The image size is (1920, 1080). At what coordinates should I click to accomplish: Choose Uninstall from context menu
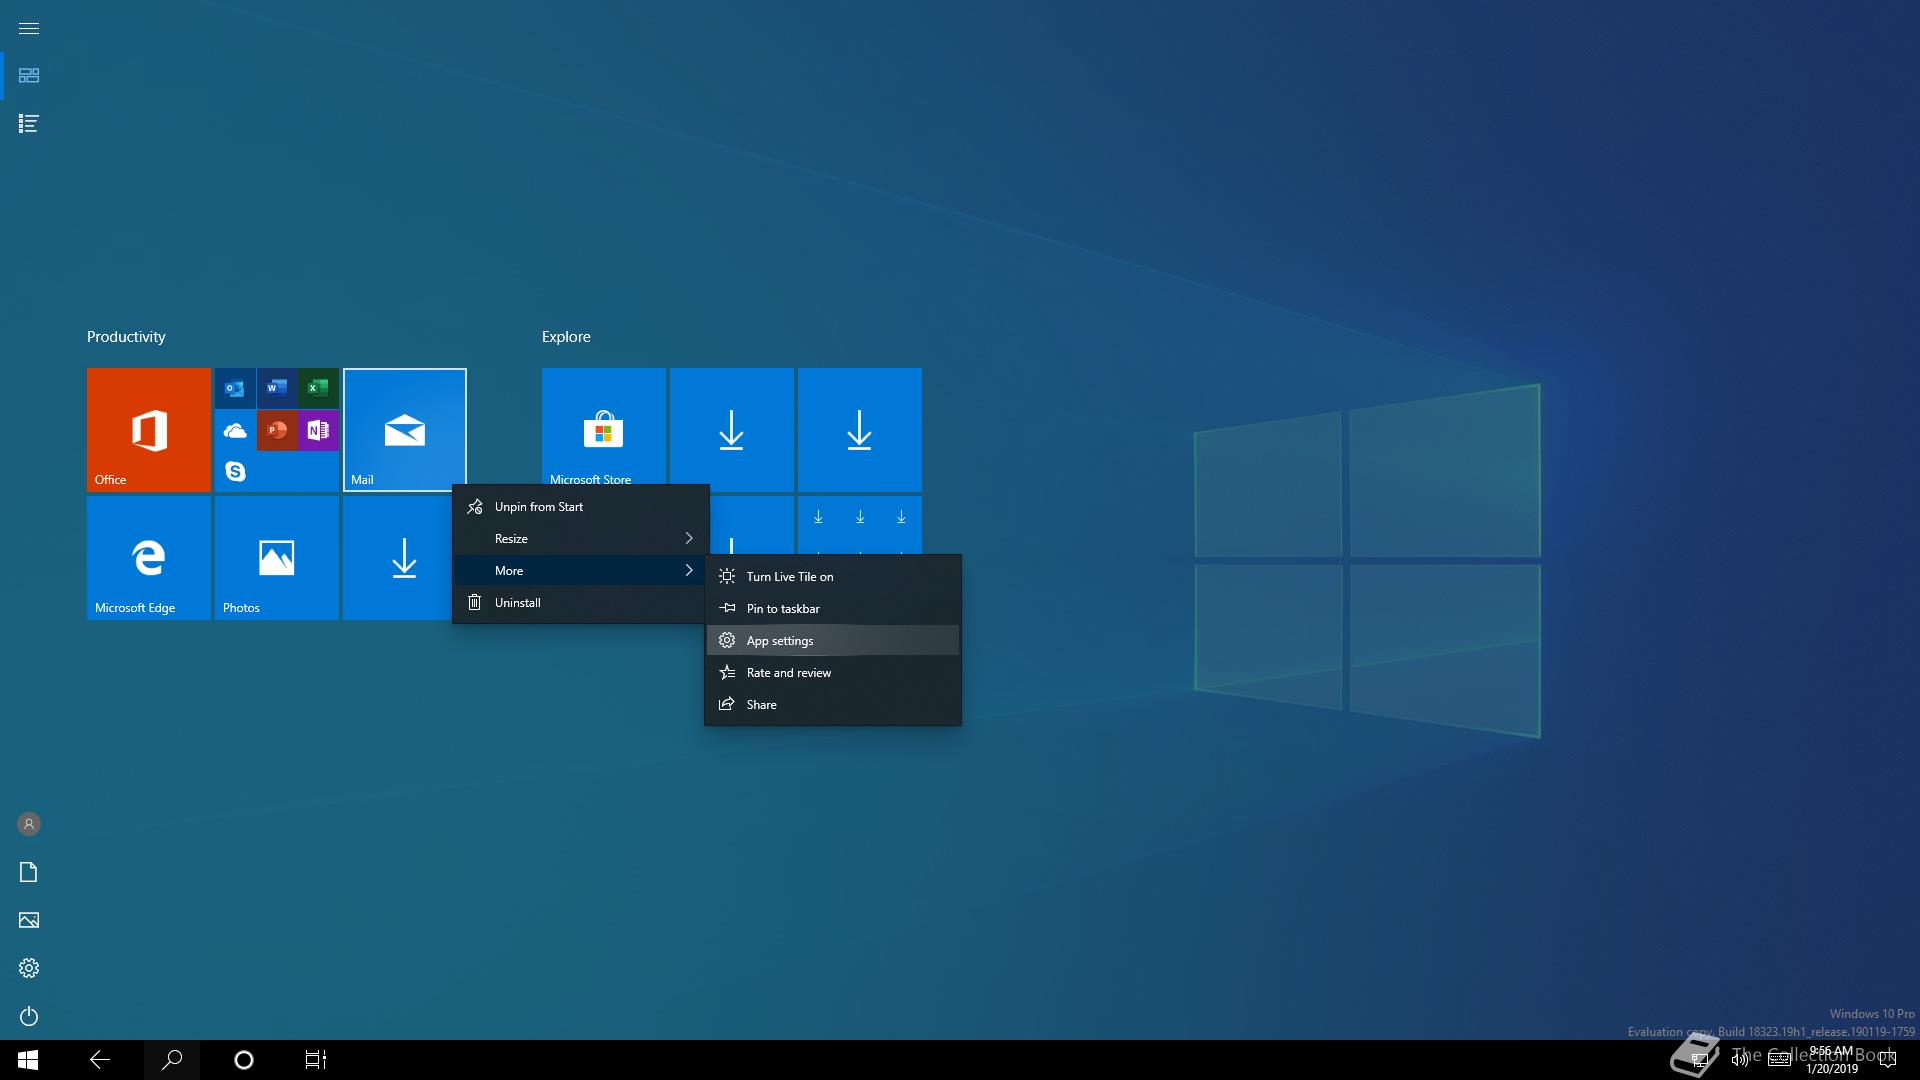click(x=581, y=603)
